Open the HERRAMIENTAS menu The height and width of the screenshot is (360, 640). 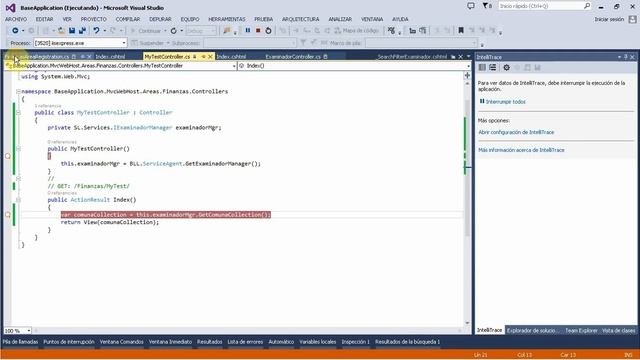[227, 19]
